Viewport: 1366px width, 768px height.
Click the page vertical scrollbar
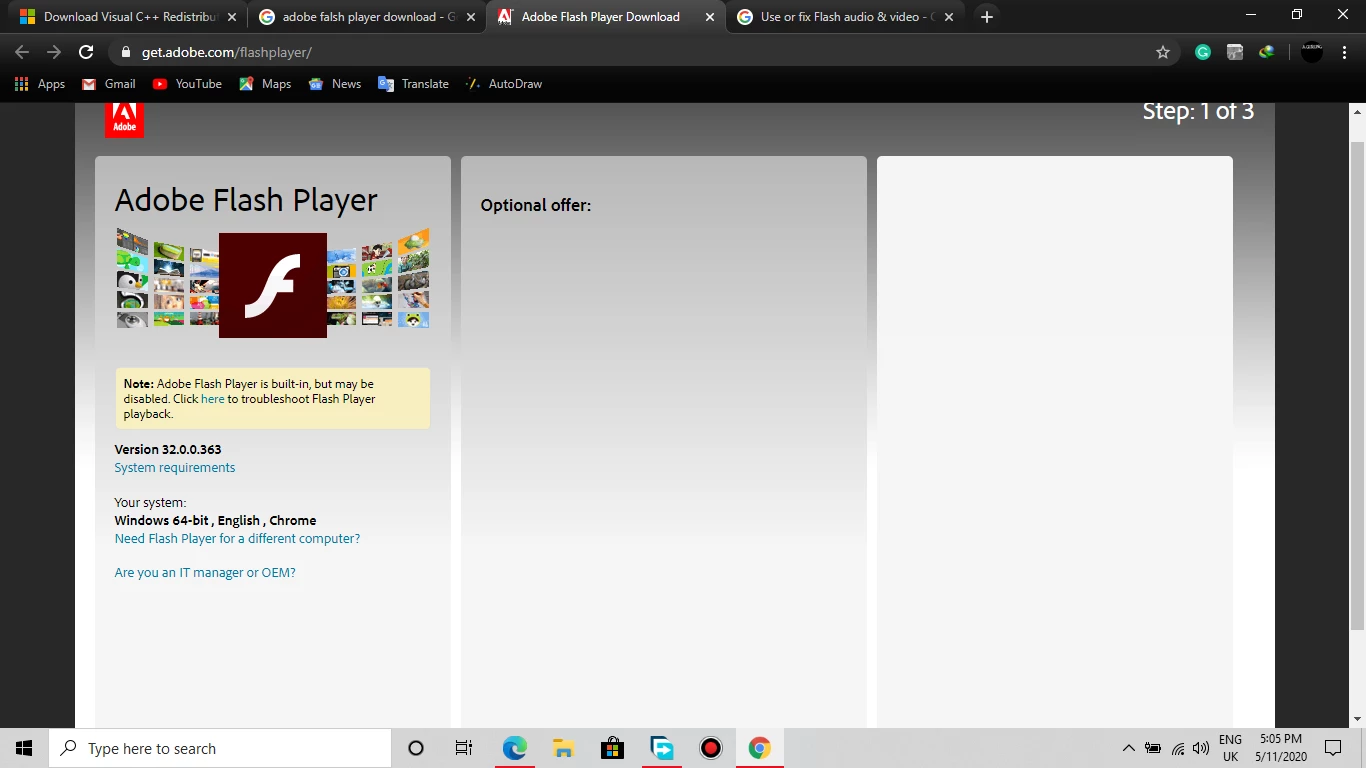(1357, 385)
